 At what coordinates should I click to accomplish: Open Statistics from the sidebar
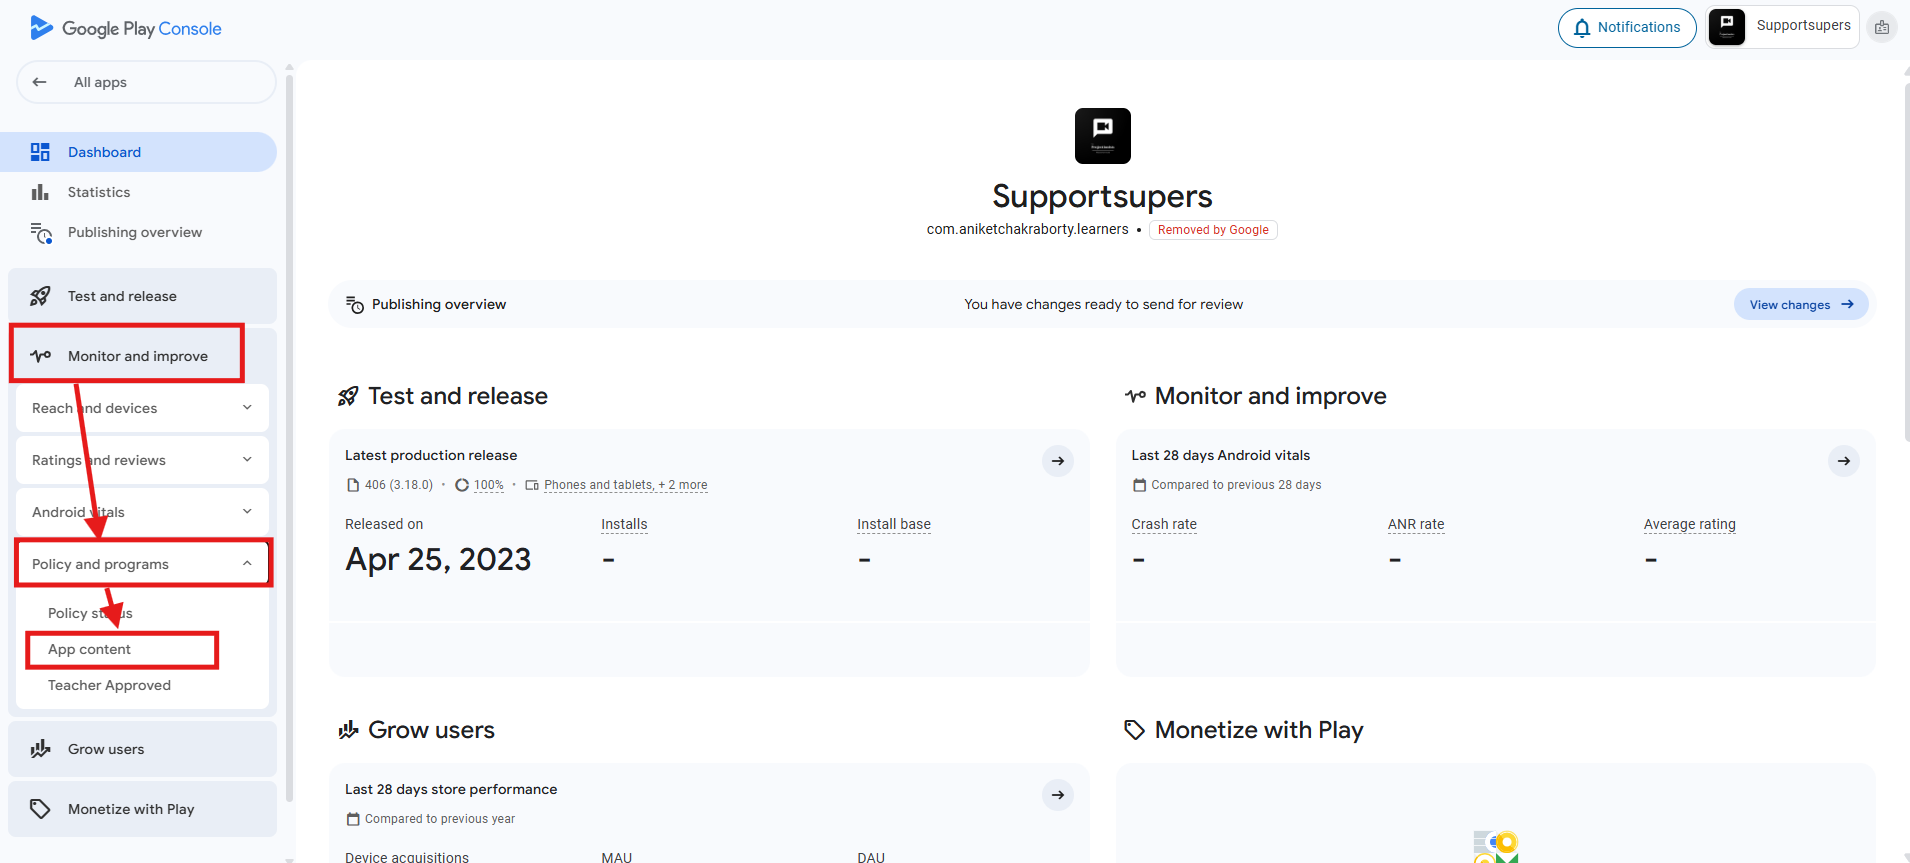(98, 192)
